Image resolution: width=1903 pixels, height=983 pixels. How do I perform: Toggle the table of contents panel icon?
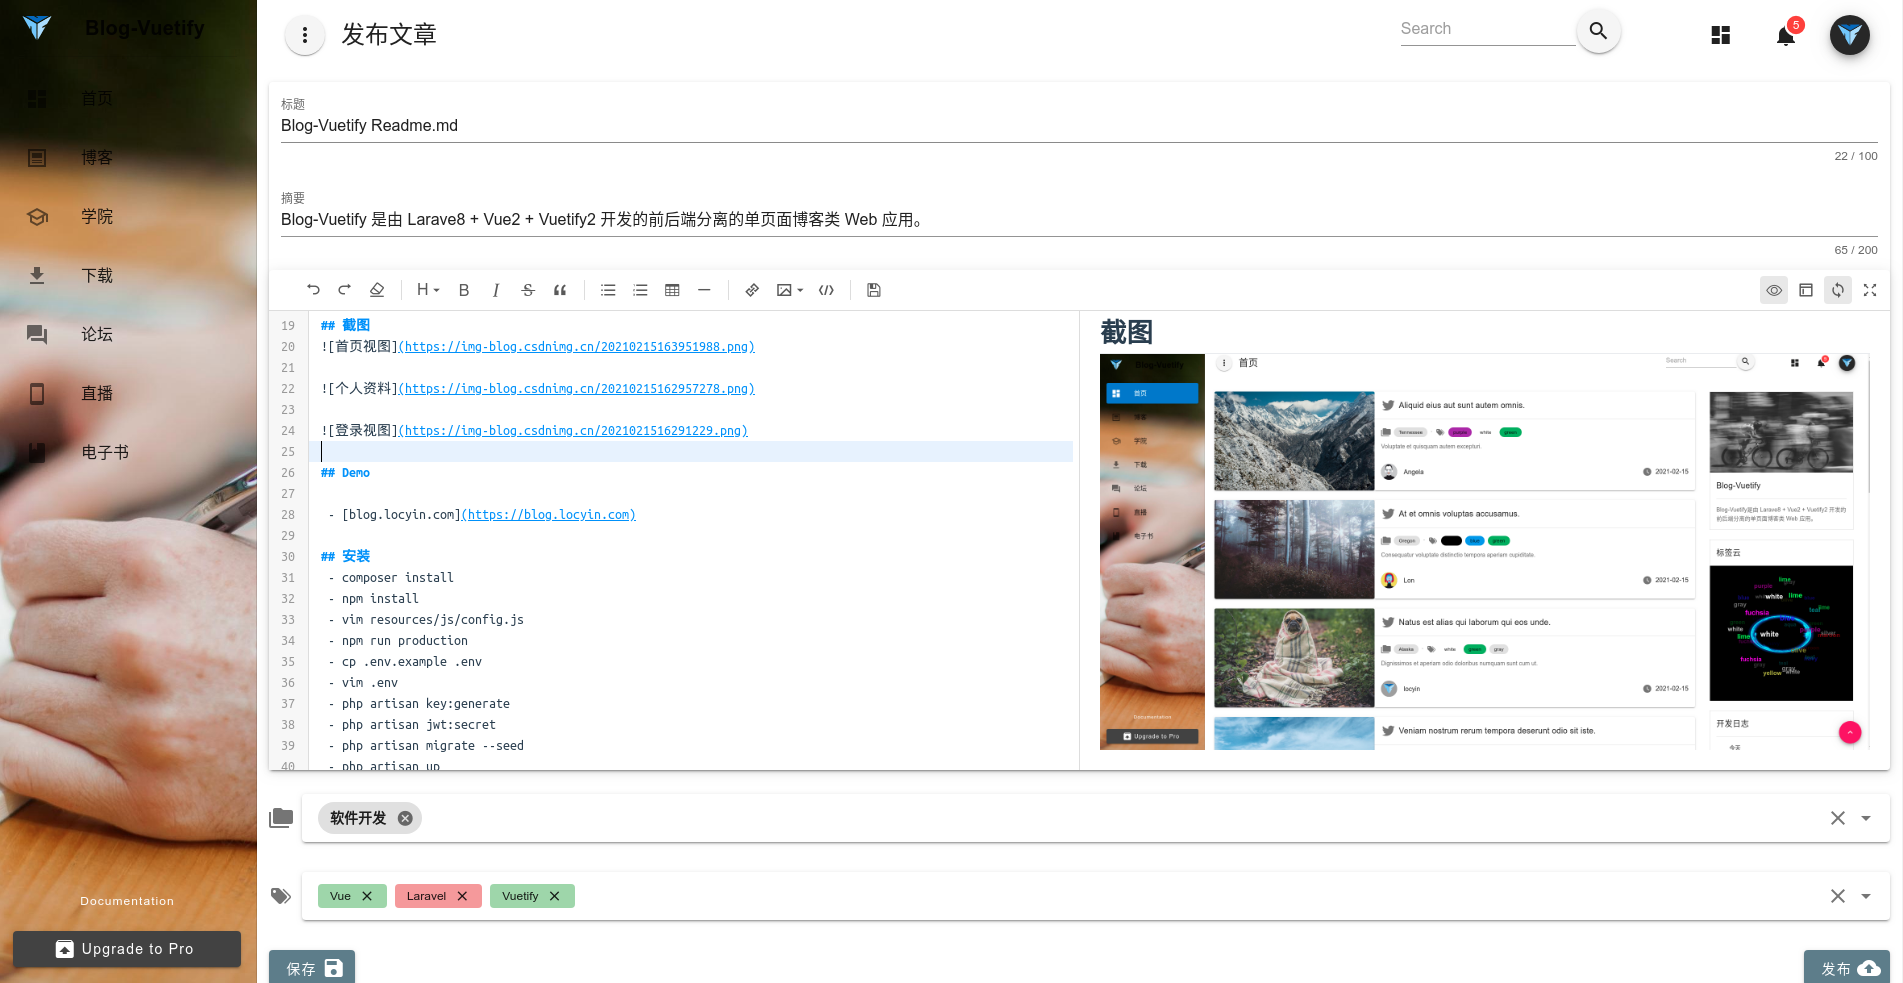point(1806,290)
